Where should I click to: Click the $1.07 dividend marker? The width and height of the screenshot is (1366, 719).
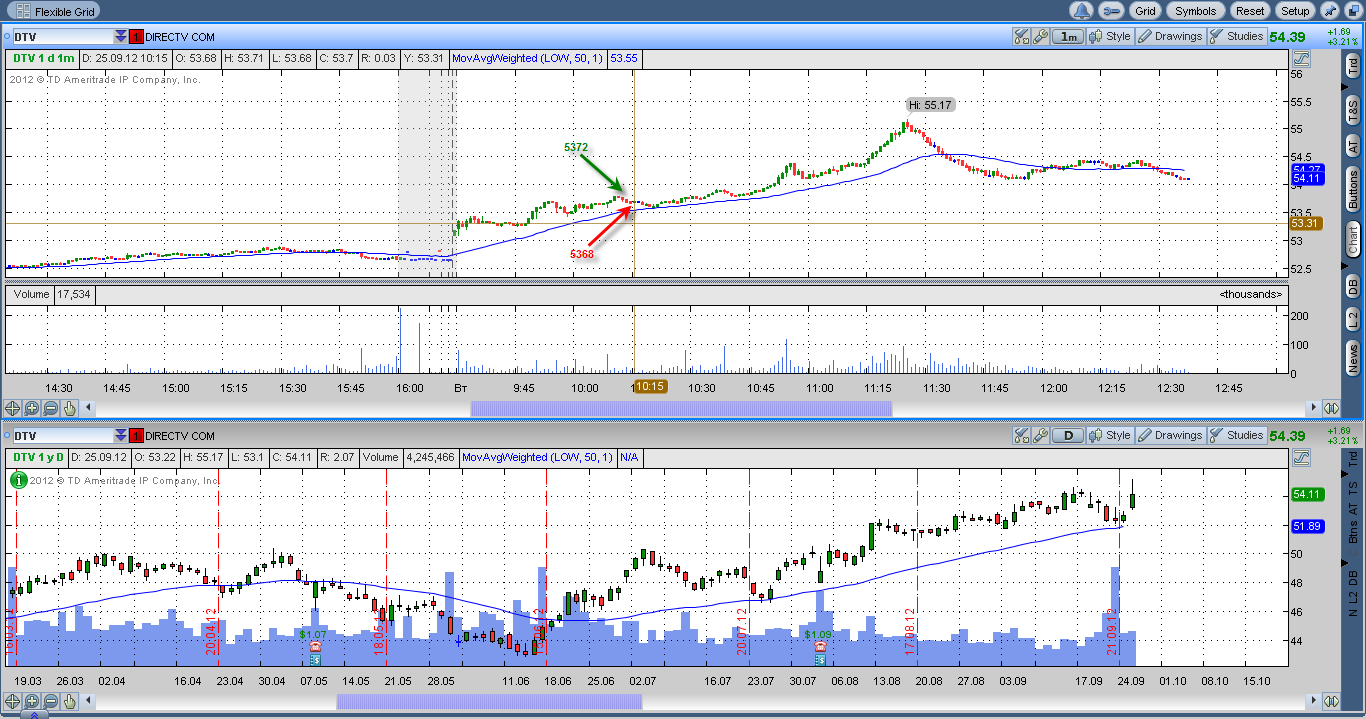pyautogui.click(x=313, y=634)
